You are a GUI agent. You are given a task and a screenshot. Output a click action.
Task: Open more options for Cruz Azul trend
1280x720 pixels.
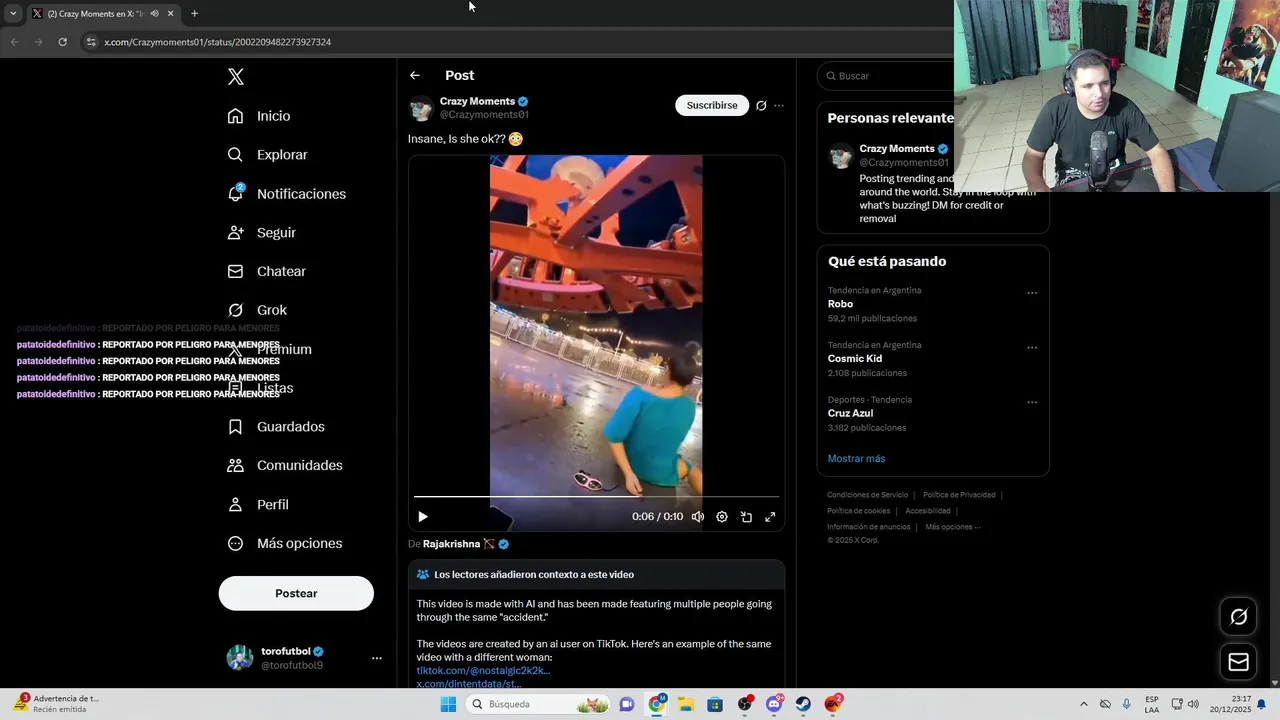pos(1032,403)
